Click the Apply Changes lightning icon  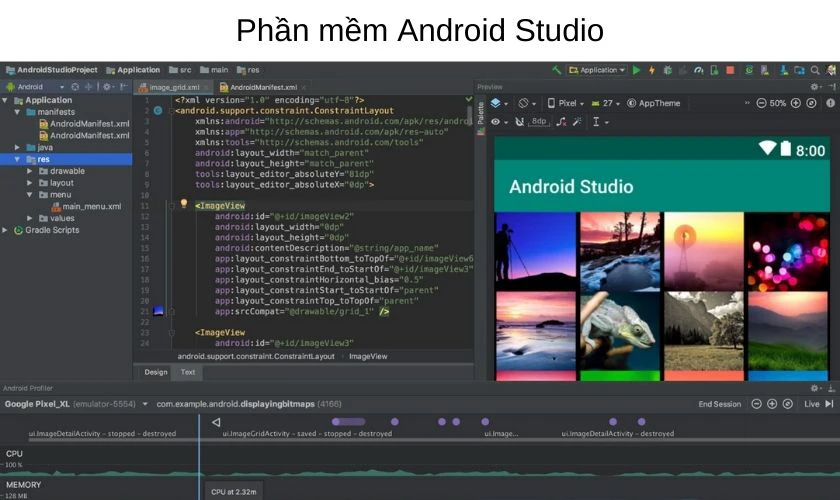click(652, 70)
